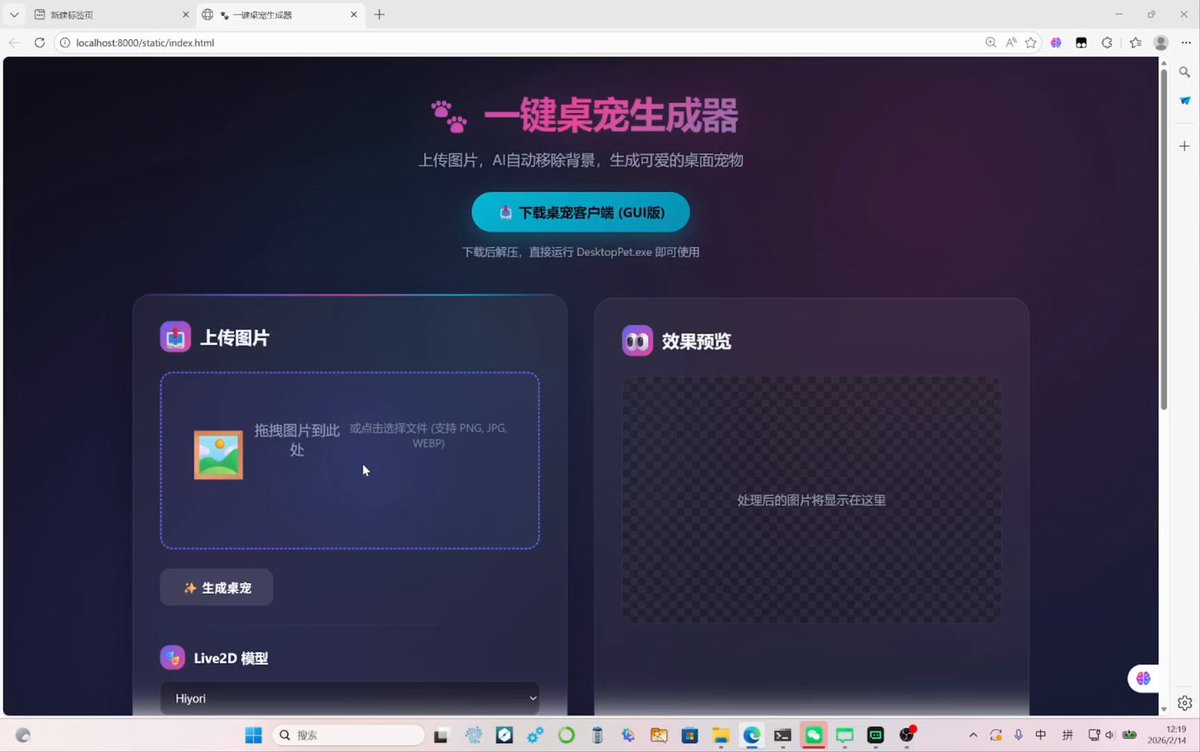Open the Microsoft Store taskbar icon
The height and width of the screenshot is (752, 1200).
[x=690, y=735]
